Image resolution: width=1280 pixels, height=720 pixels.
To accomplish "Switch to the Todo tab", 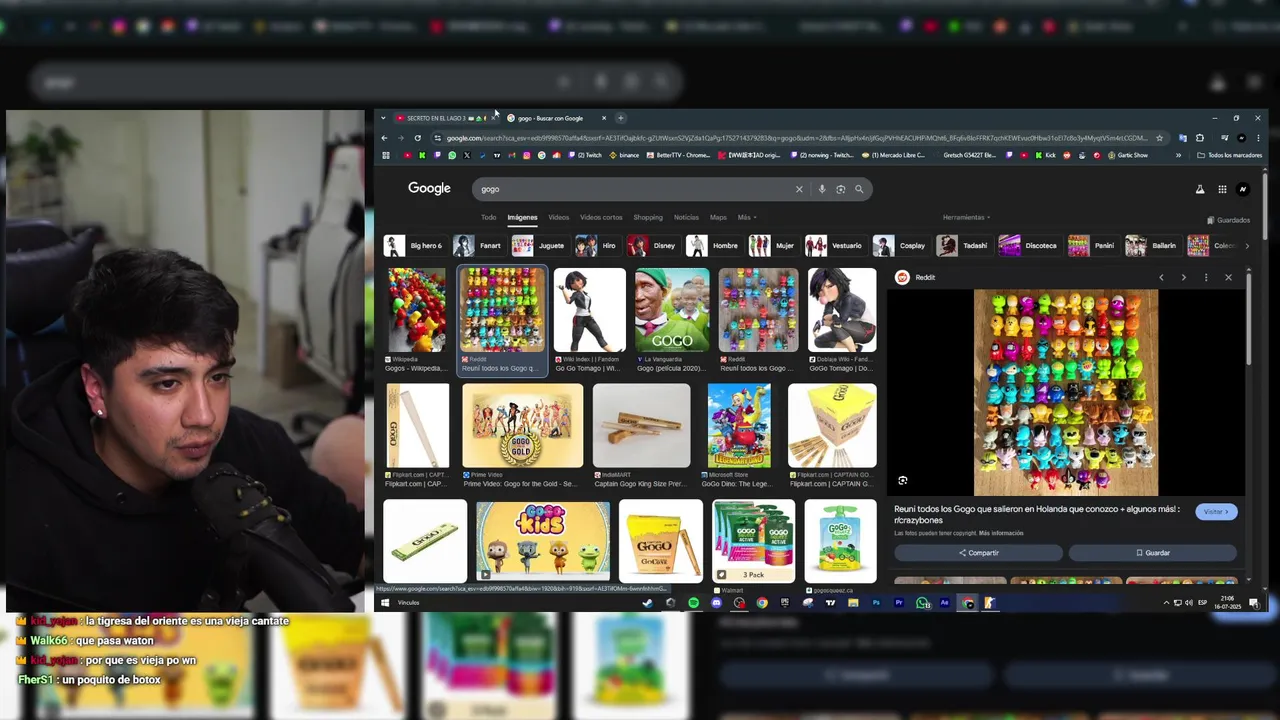I will click(488, 217).
